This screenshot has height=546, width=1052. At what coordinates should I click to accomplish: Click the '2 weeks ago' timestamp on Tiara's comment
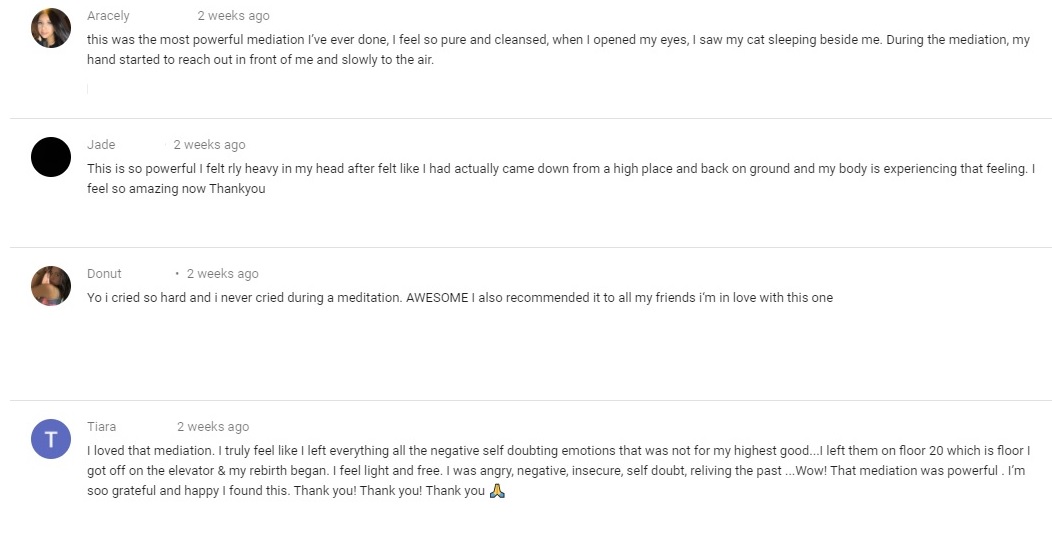click(x=213, y=427)
